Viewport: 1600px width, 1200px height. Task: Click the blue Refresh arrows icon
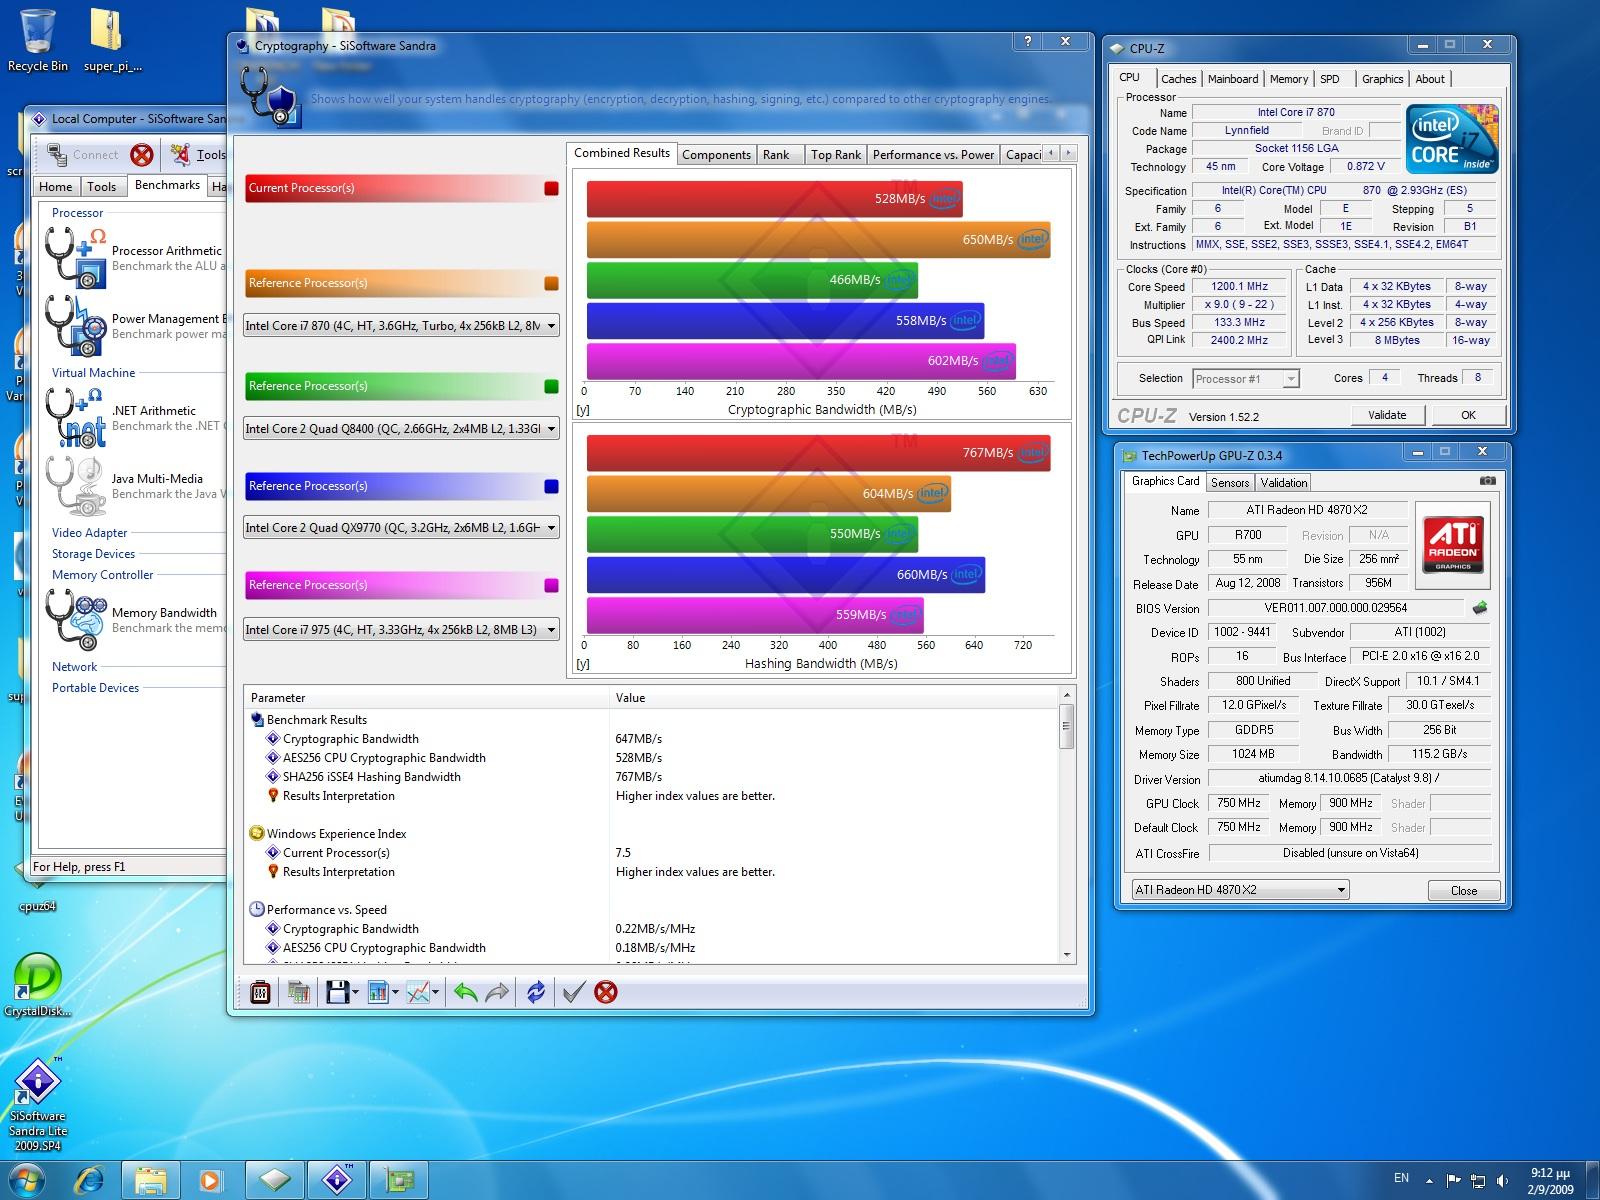click(536, 992)
